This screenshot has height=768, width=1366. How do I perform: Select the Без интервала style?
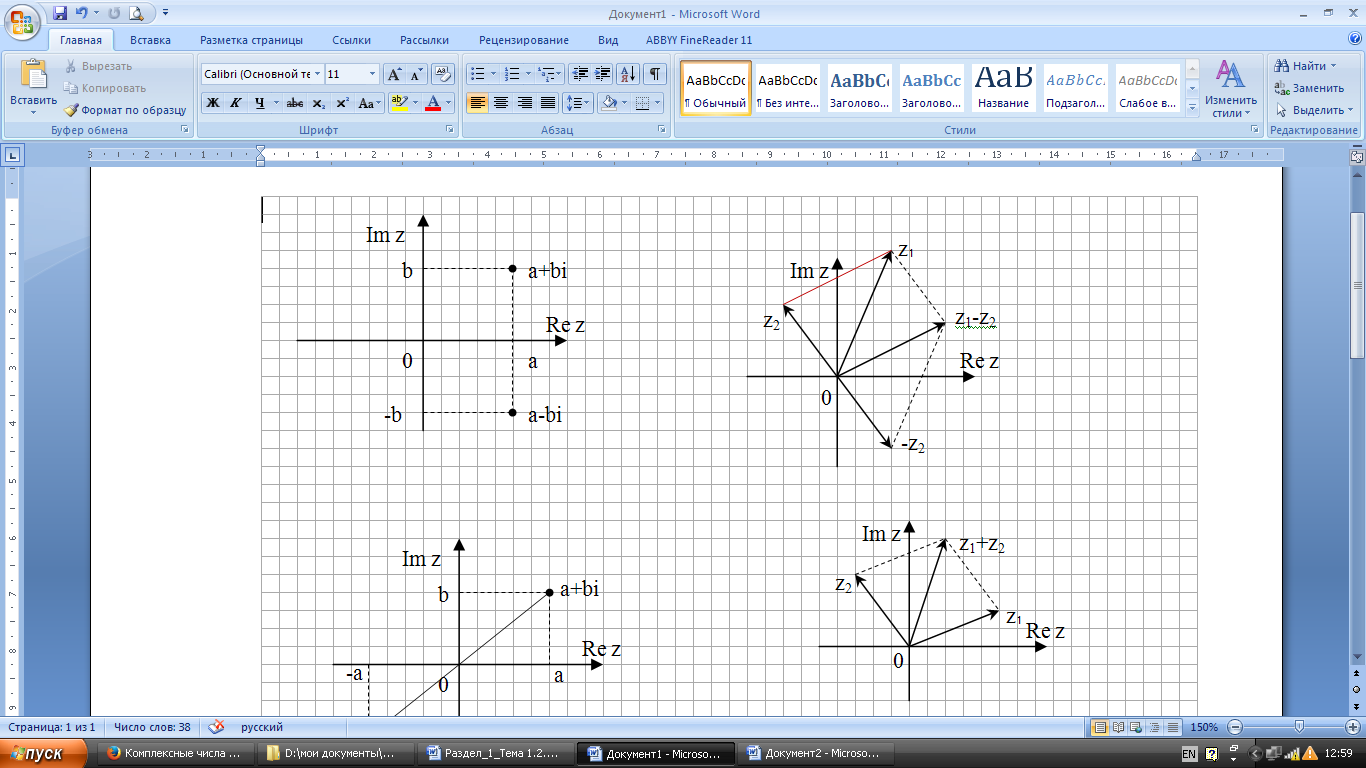point(788,88)
